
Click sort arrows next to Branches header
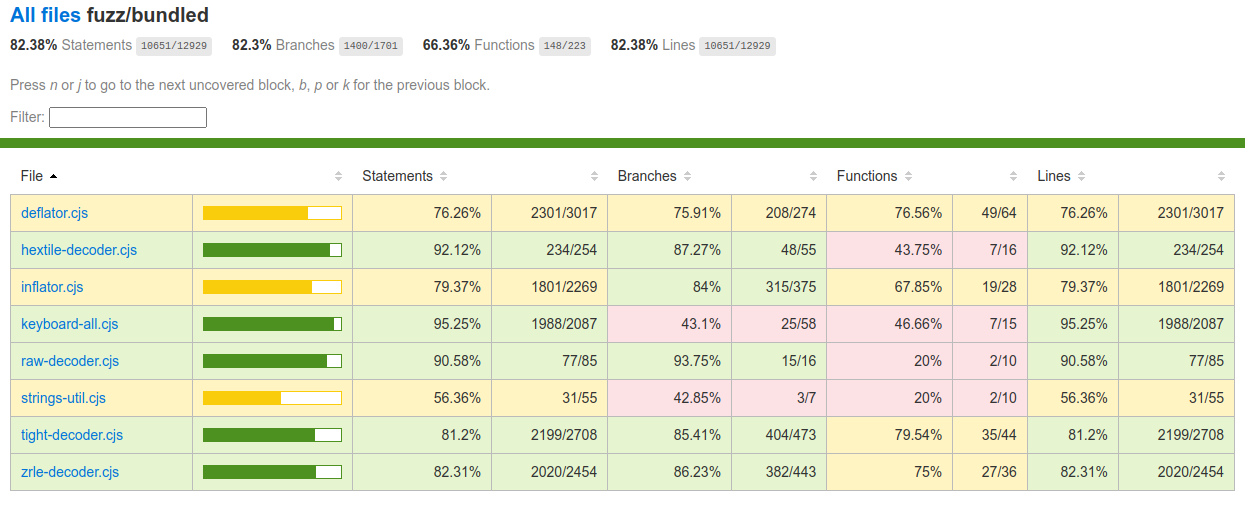[687, 176]
